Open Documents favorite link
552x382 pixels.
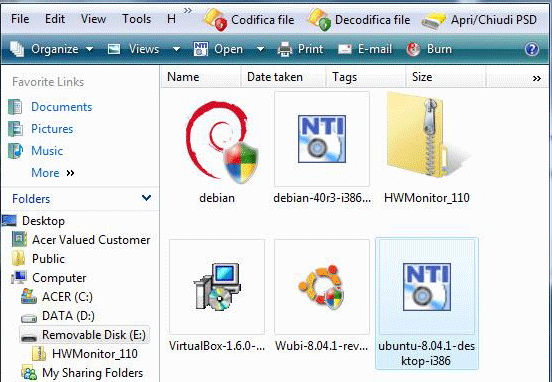point(62,107)
